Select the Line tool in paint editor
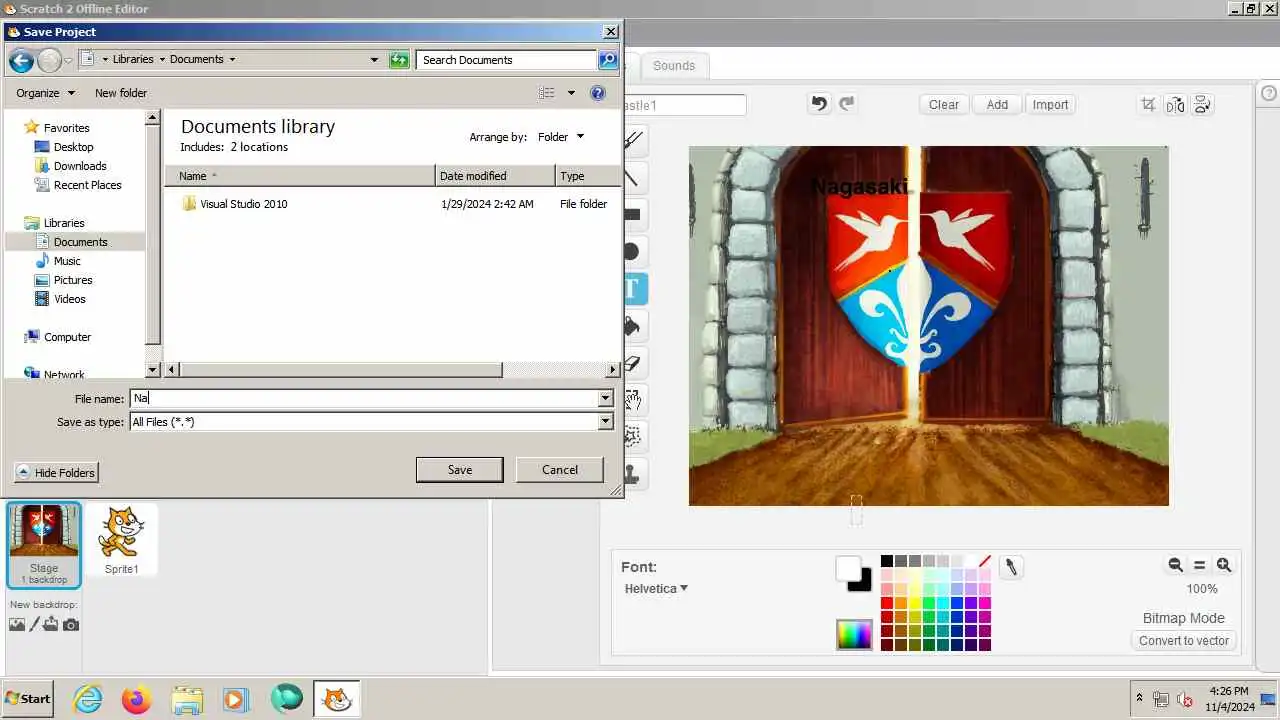 (635, 178)
